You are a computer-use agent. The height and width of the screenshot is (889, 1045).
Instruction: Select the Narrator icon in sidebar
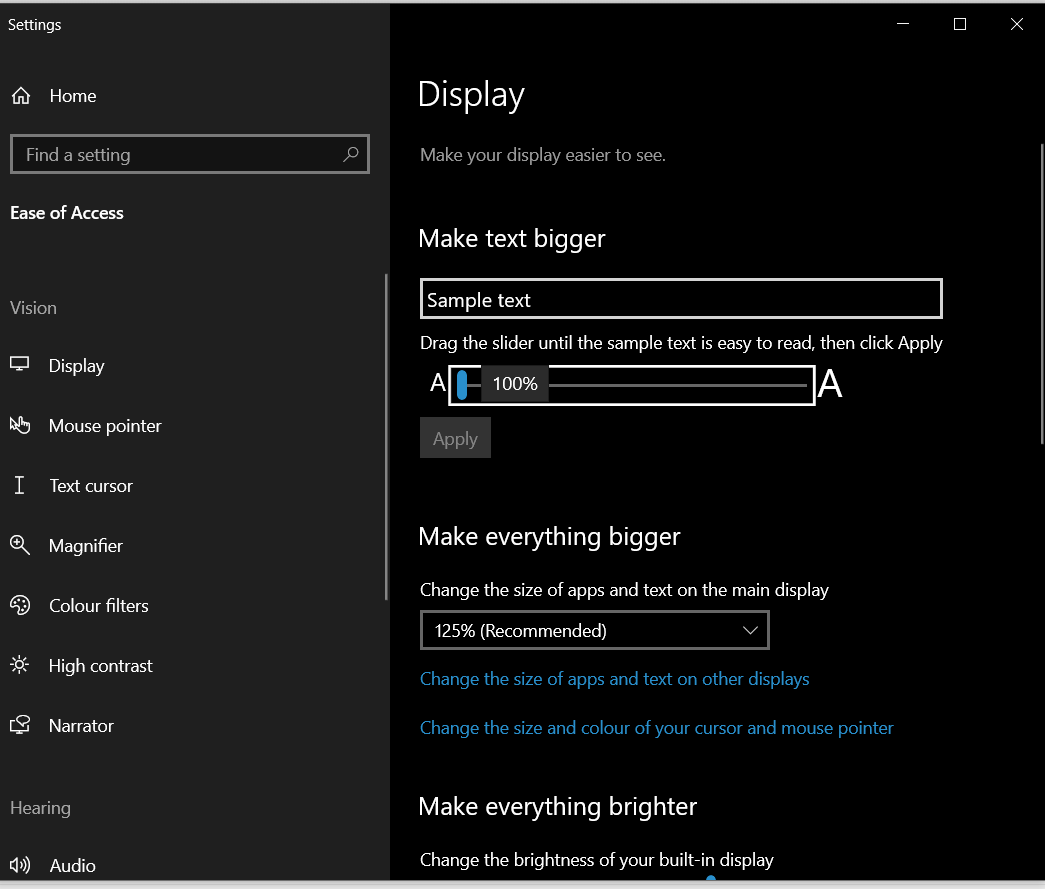coord(20,725)
